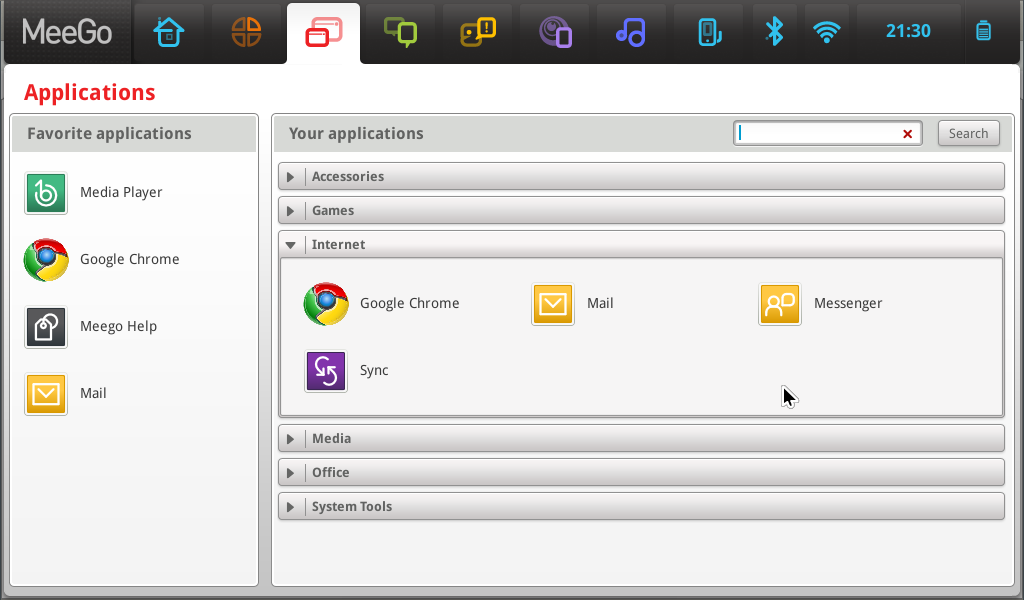Image resolution: width=1024 pixels, height=600 pixels.
Task: Open Media Player from favorites
Action: 46,193
